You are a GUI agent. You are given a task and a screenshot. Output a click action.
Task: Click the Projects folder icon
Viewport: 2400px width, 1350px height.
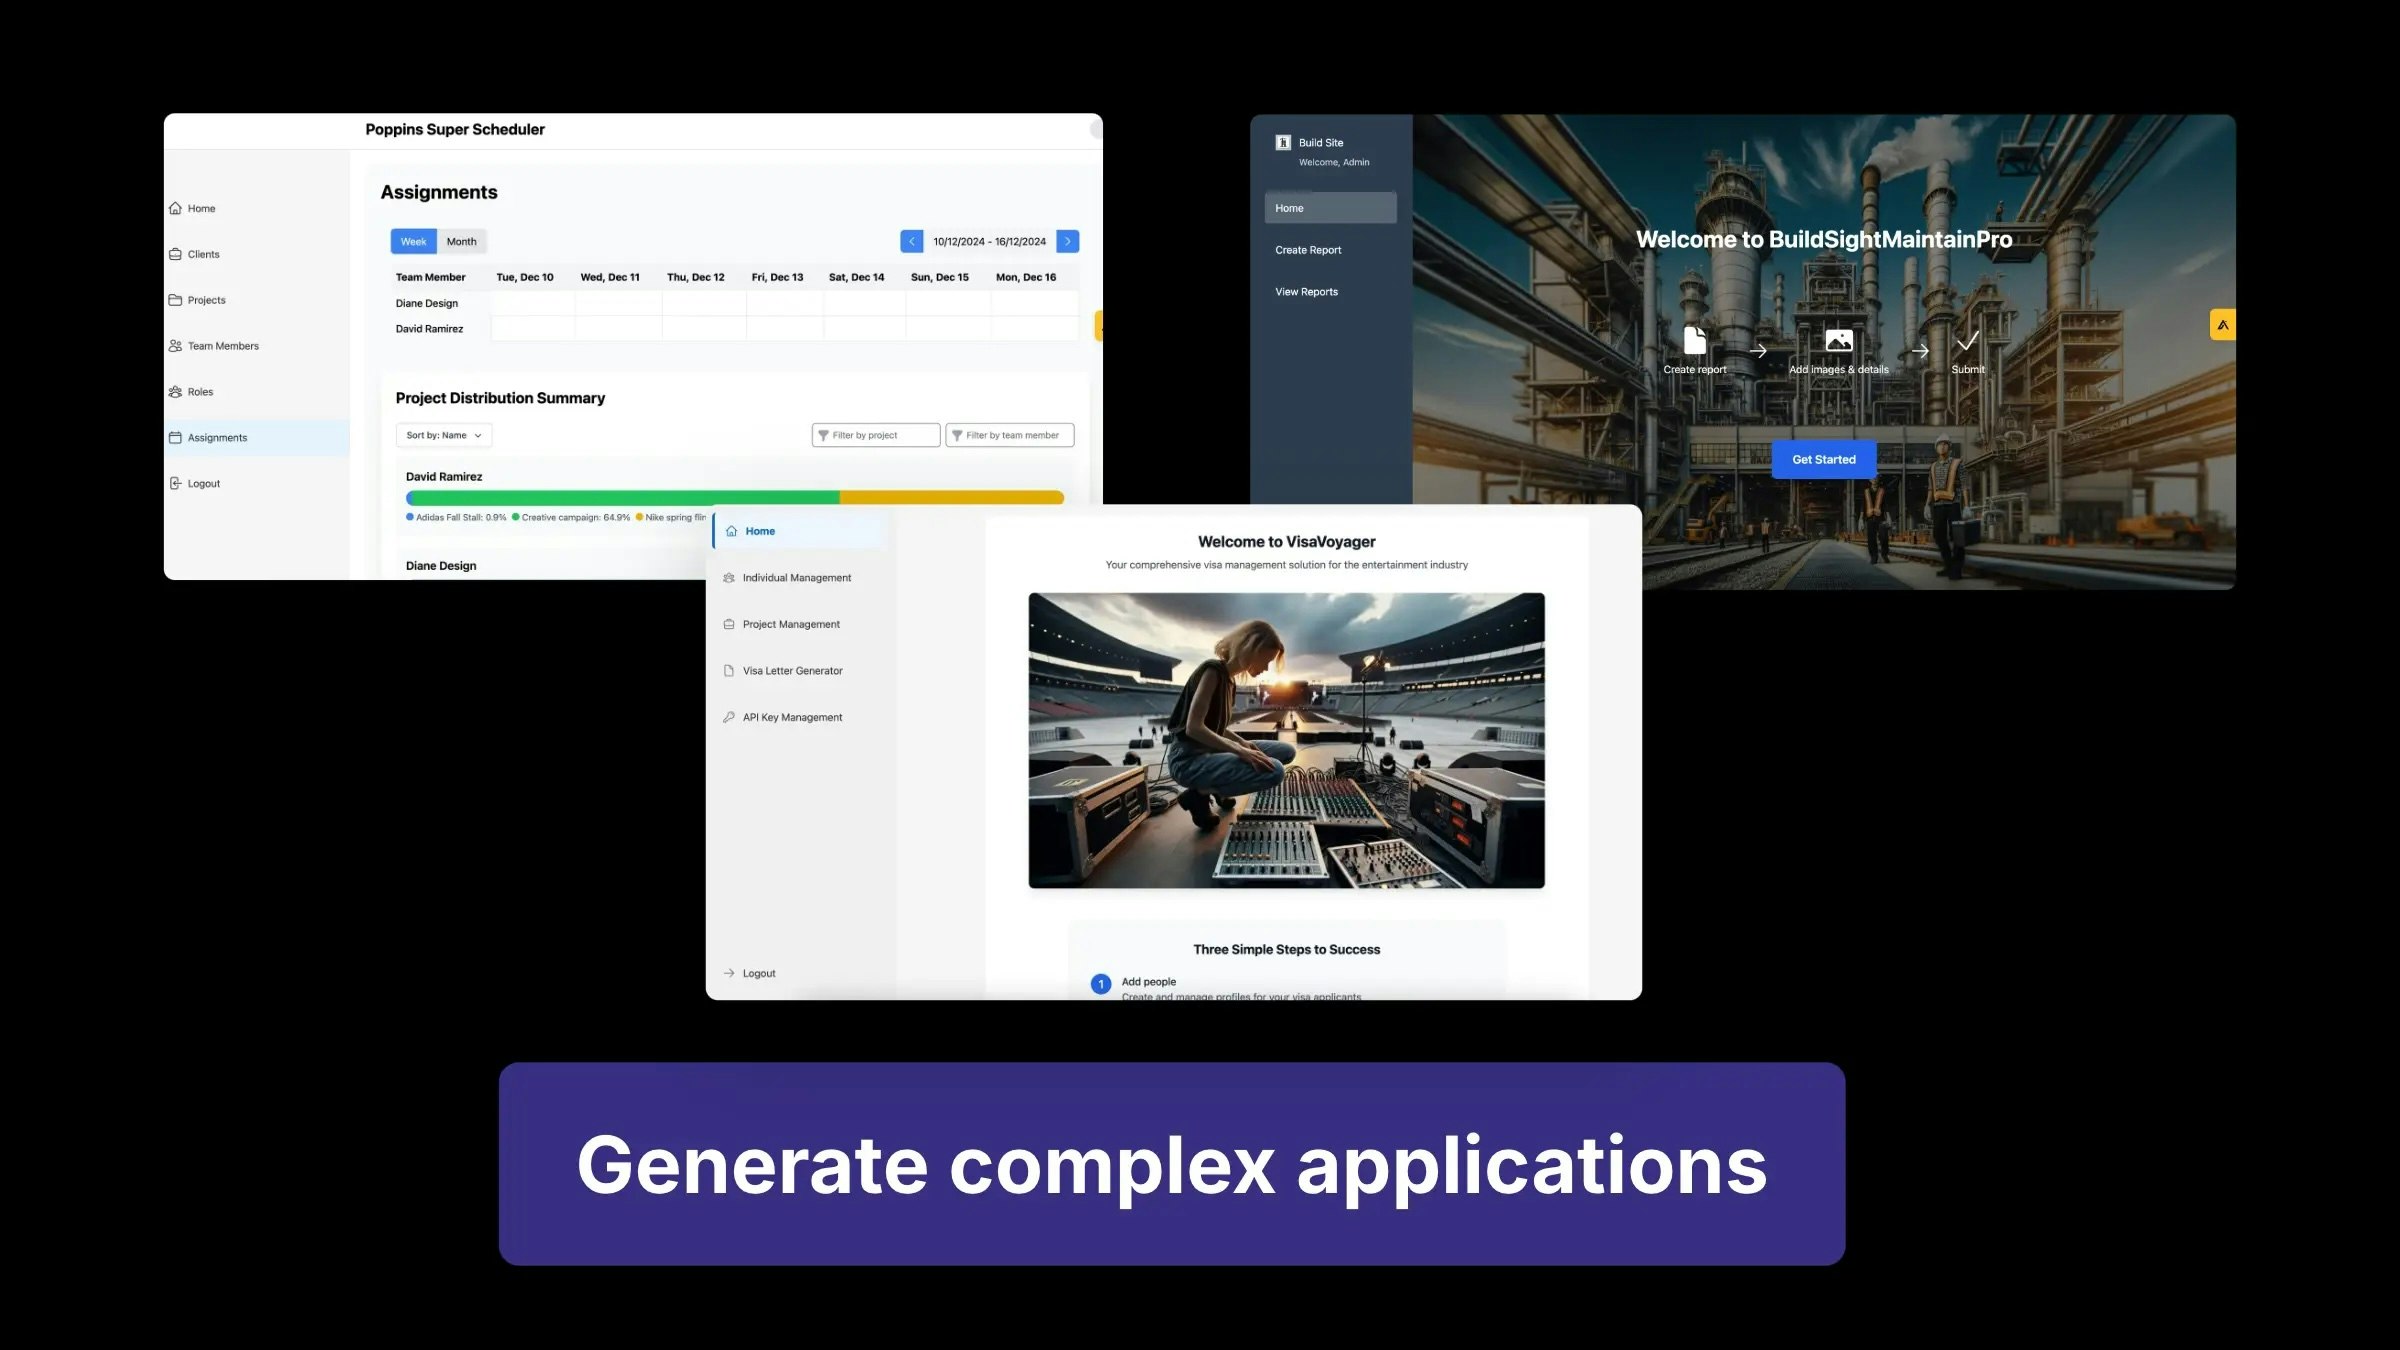pyautogui.click(x=176, y=300)
